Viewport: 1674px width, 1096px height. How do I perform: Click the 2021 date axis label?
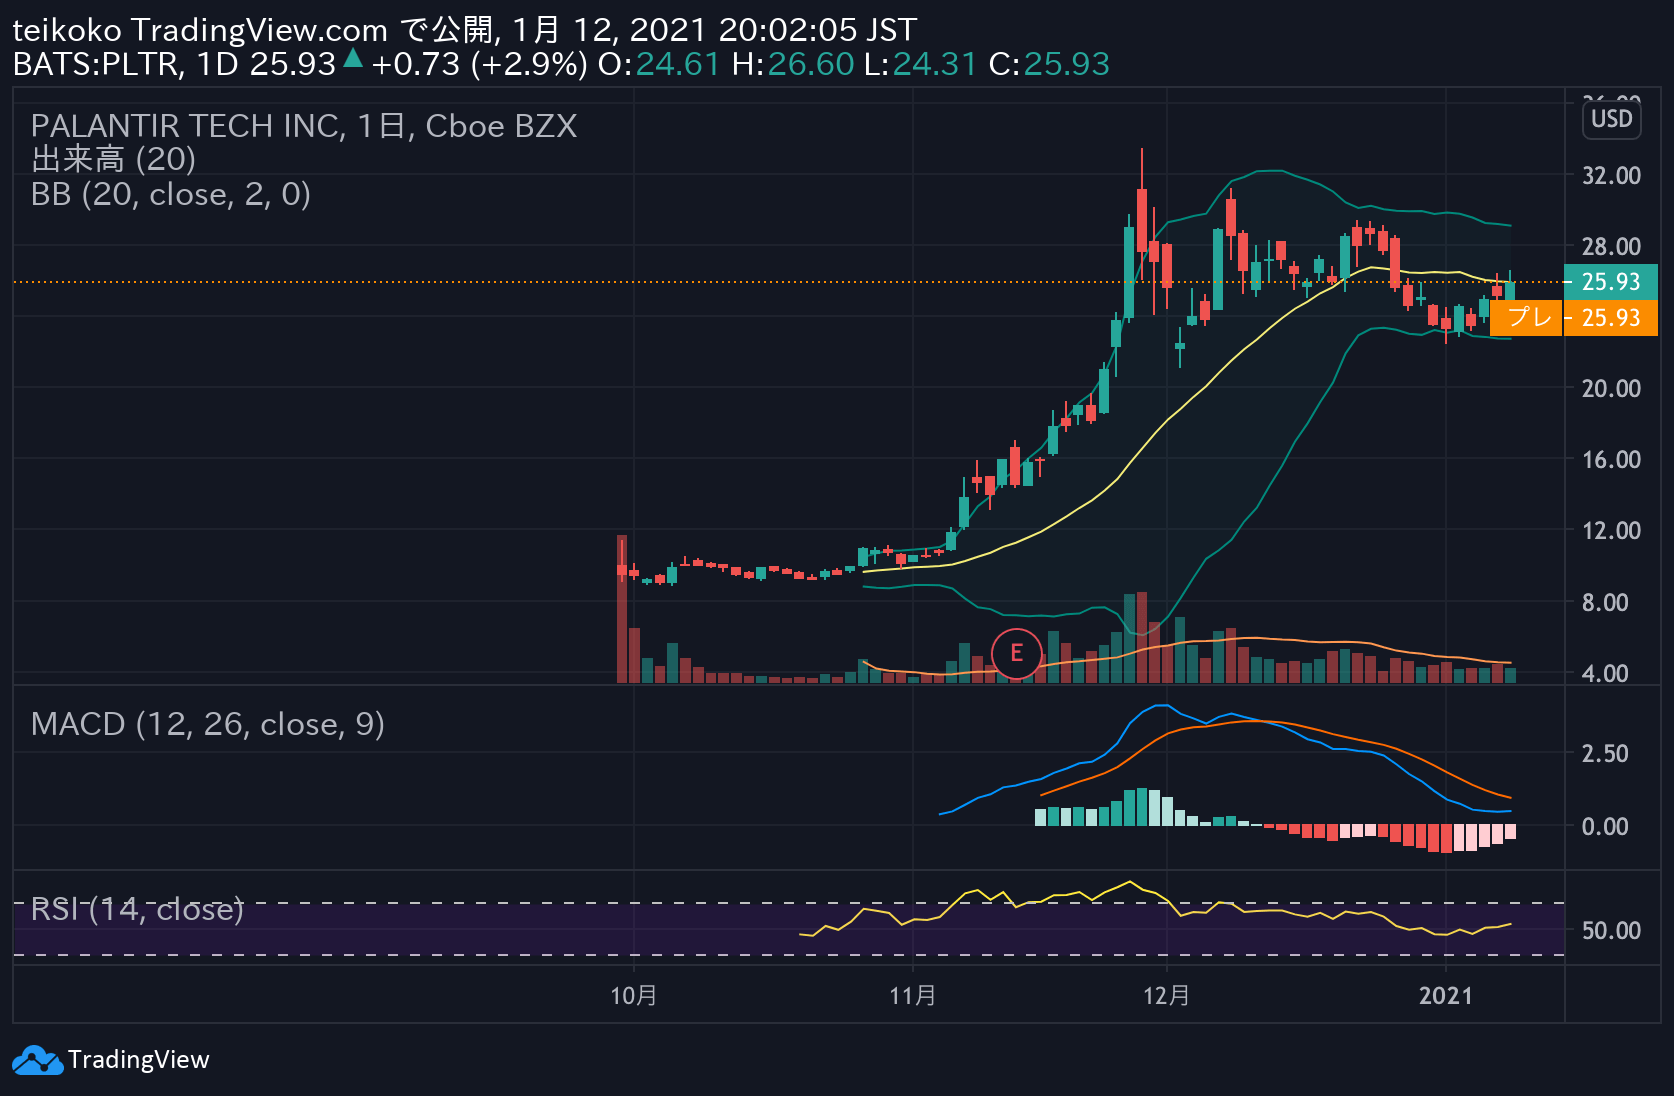[1446, 995]
